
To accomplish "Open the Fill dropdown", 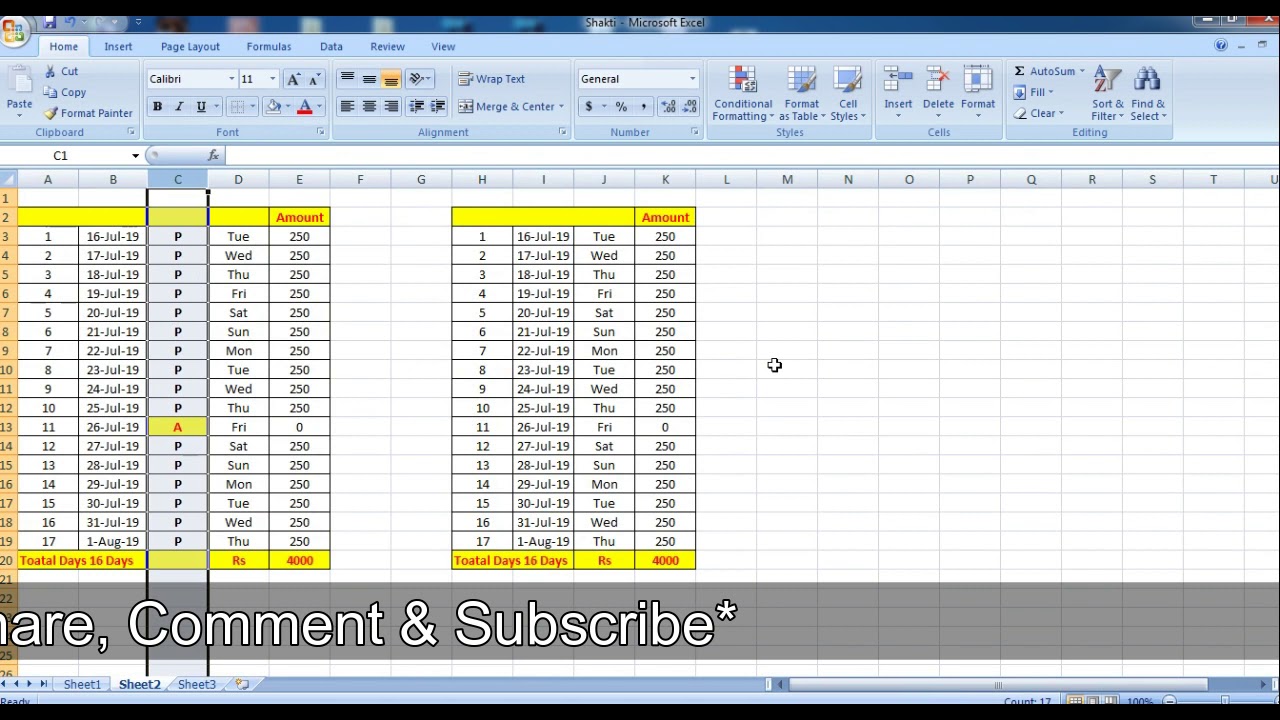I will click(1034, 92).
